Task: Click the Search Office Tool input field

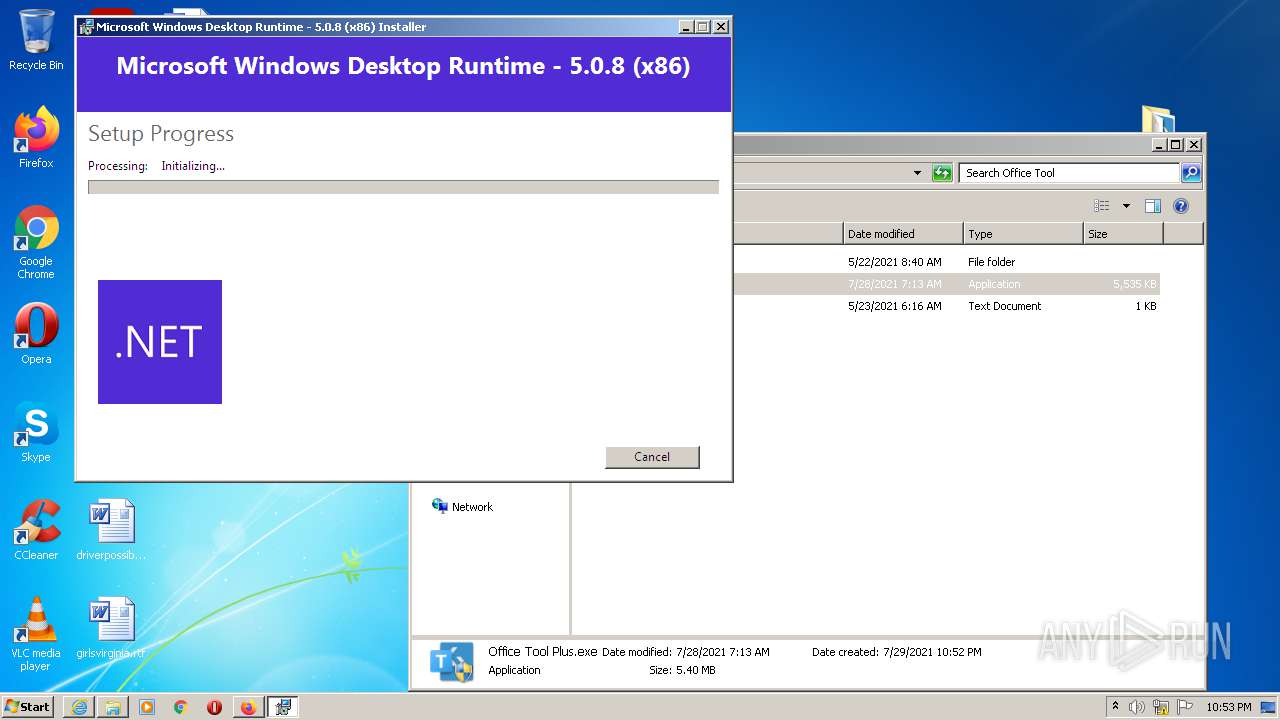Action: click(1069, 173)
